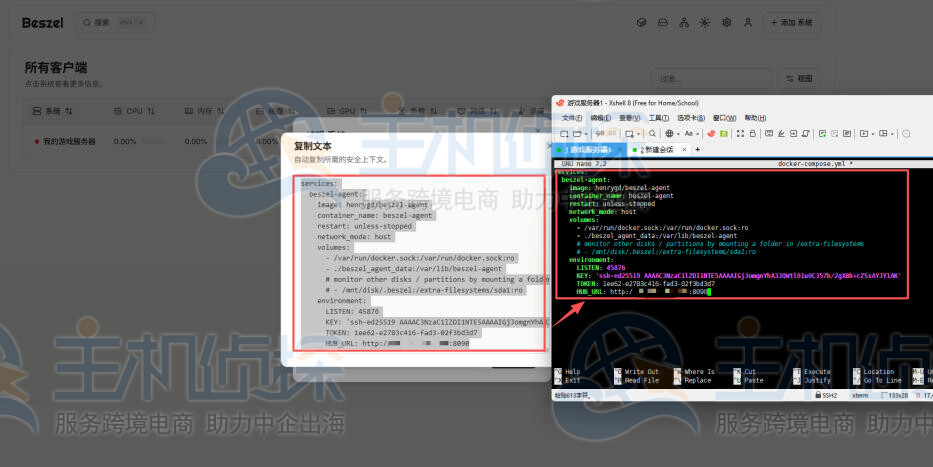Click the xterm label in Xshell status bar
The height and width of the screenshot is (467, 933).
click(860, 395)
